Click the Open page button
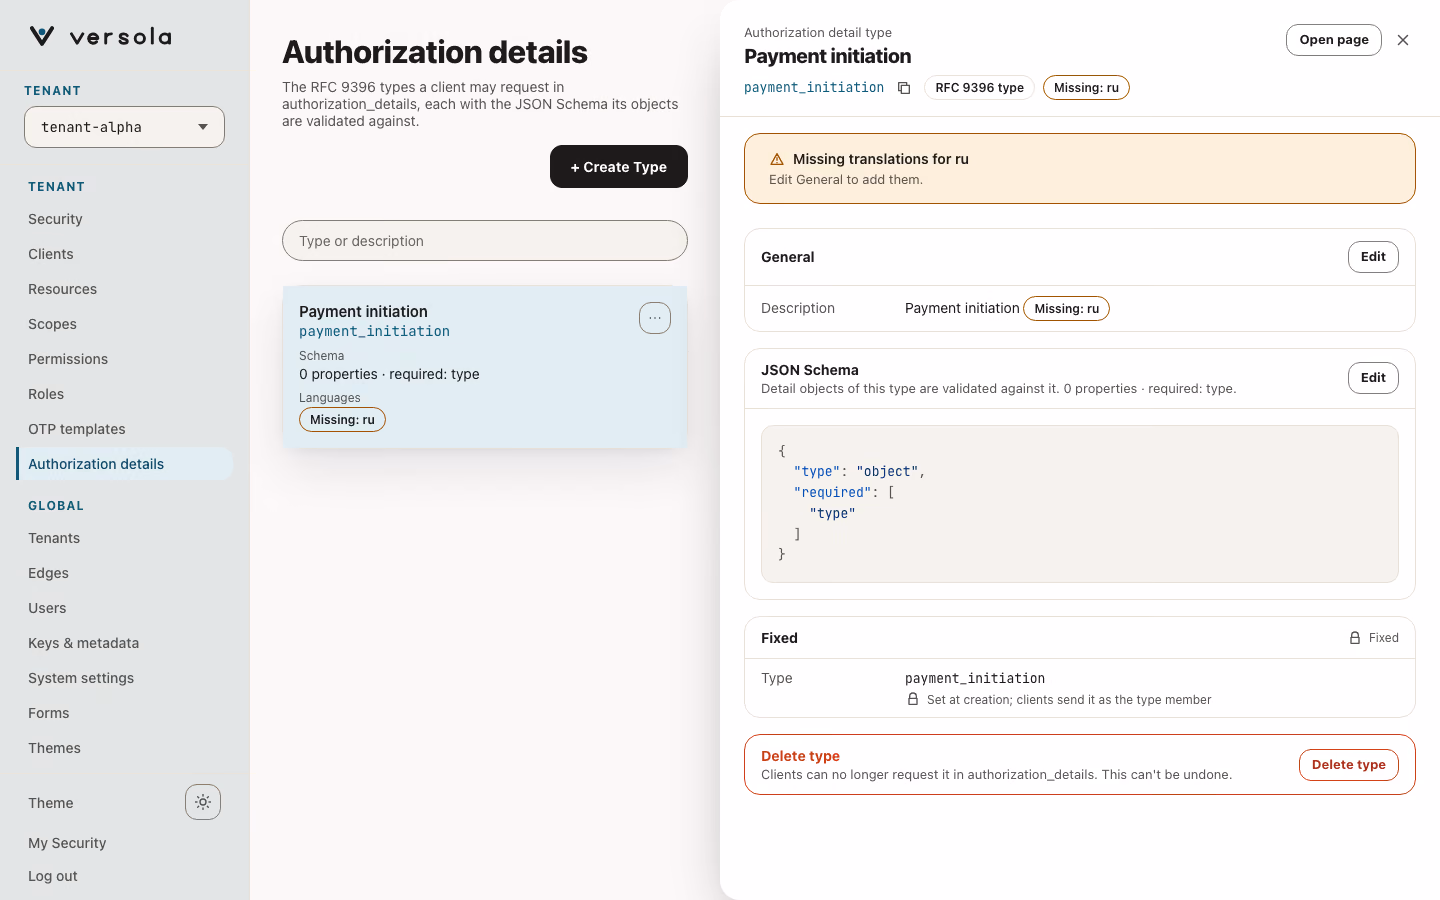This screenshot has height=900, width=1440. pyautogui.click(x=1334, y=40)
